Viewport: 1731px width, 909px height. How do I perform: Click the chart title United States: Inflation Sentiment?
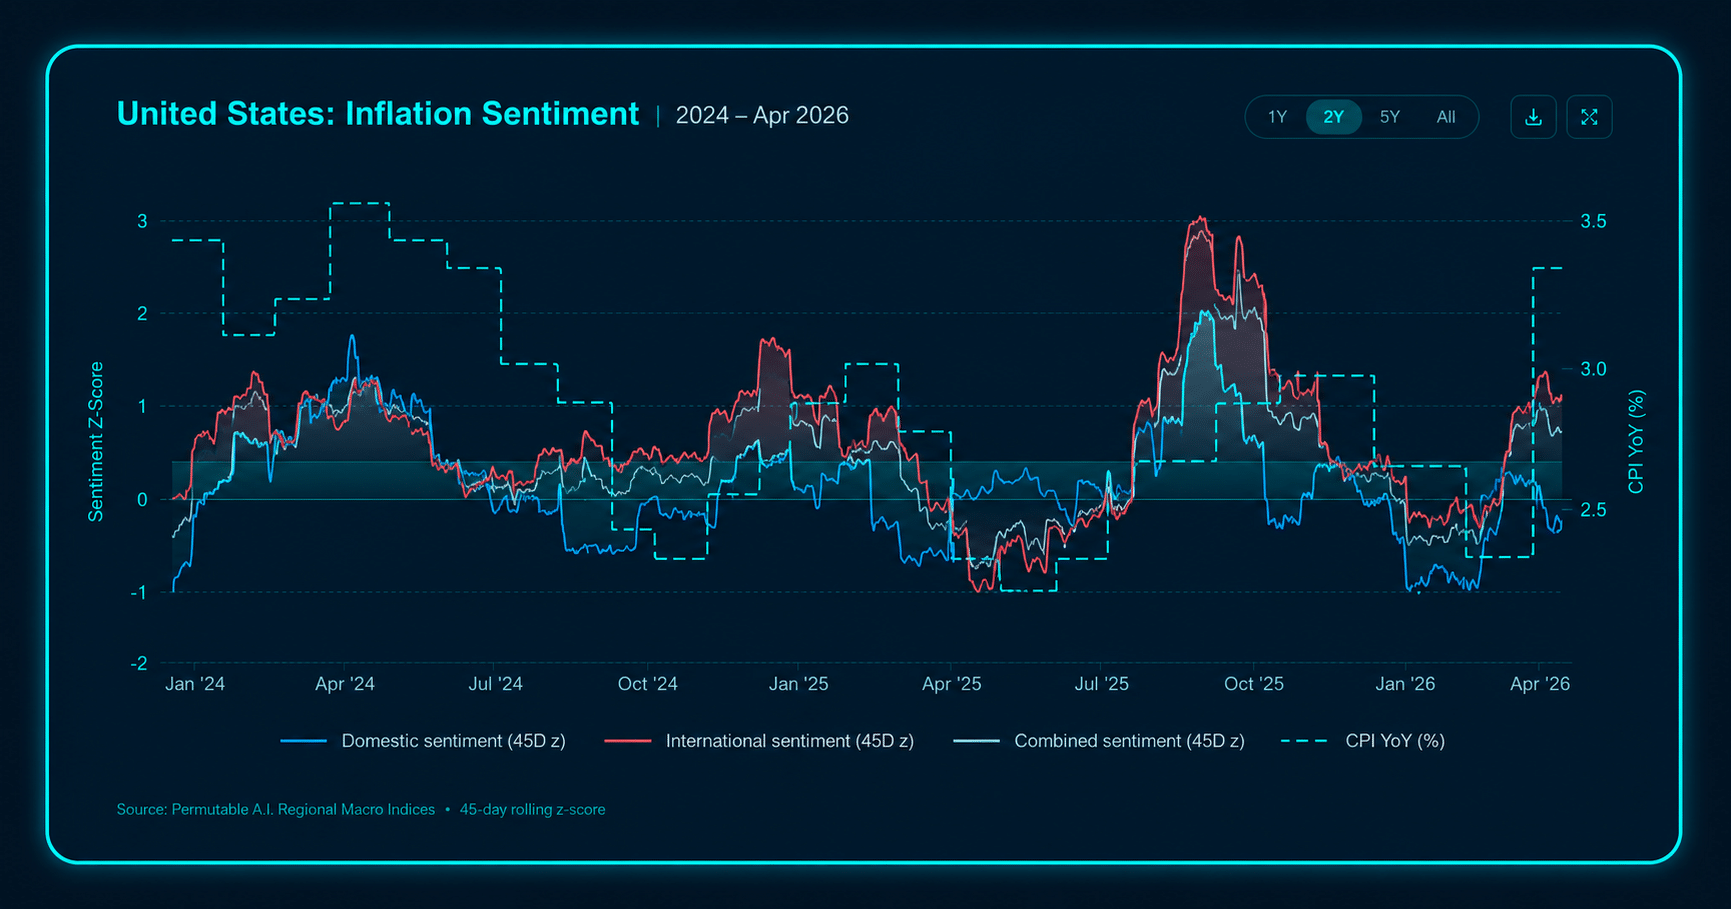click(x=377, y=114)
